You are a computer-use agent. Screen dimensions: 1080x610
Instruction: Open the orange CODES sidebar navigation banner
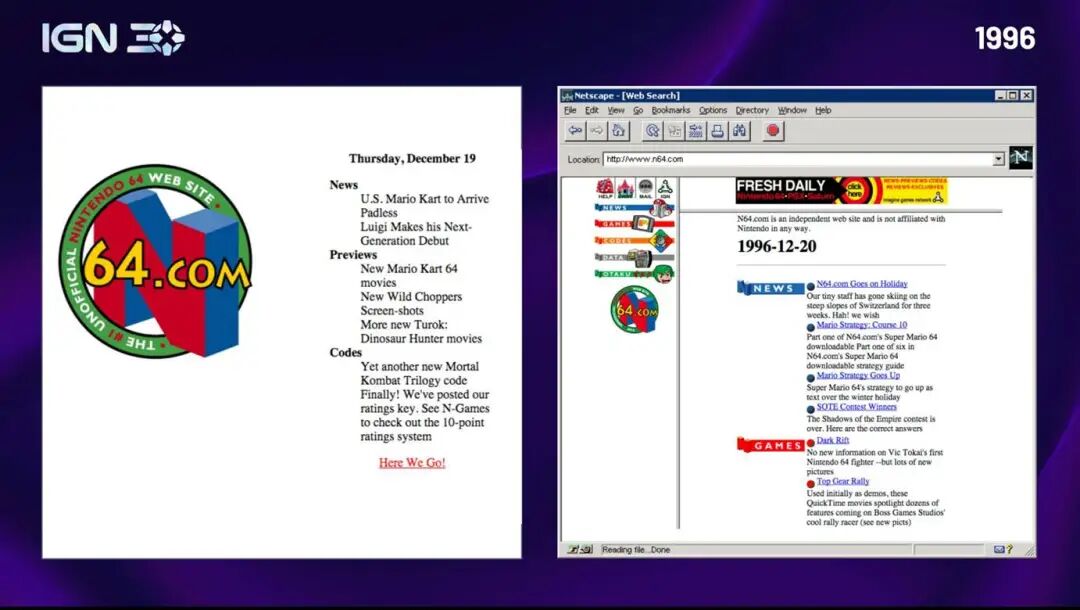(x=634, y=241)
